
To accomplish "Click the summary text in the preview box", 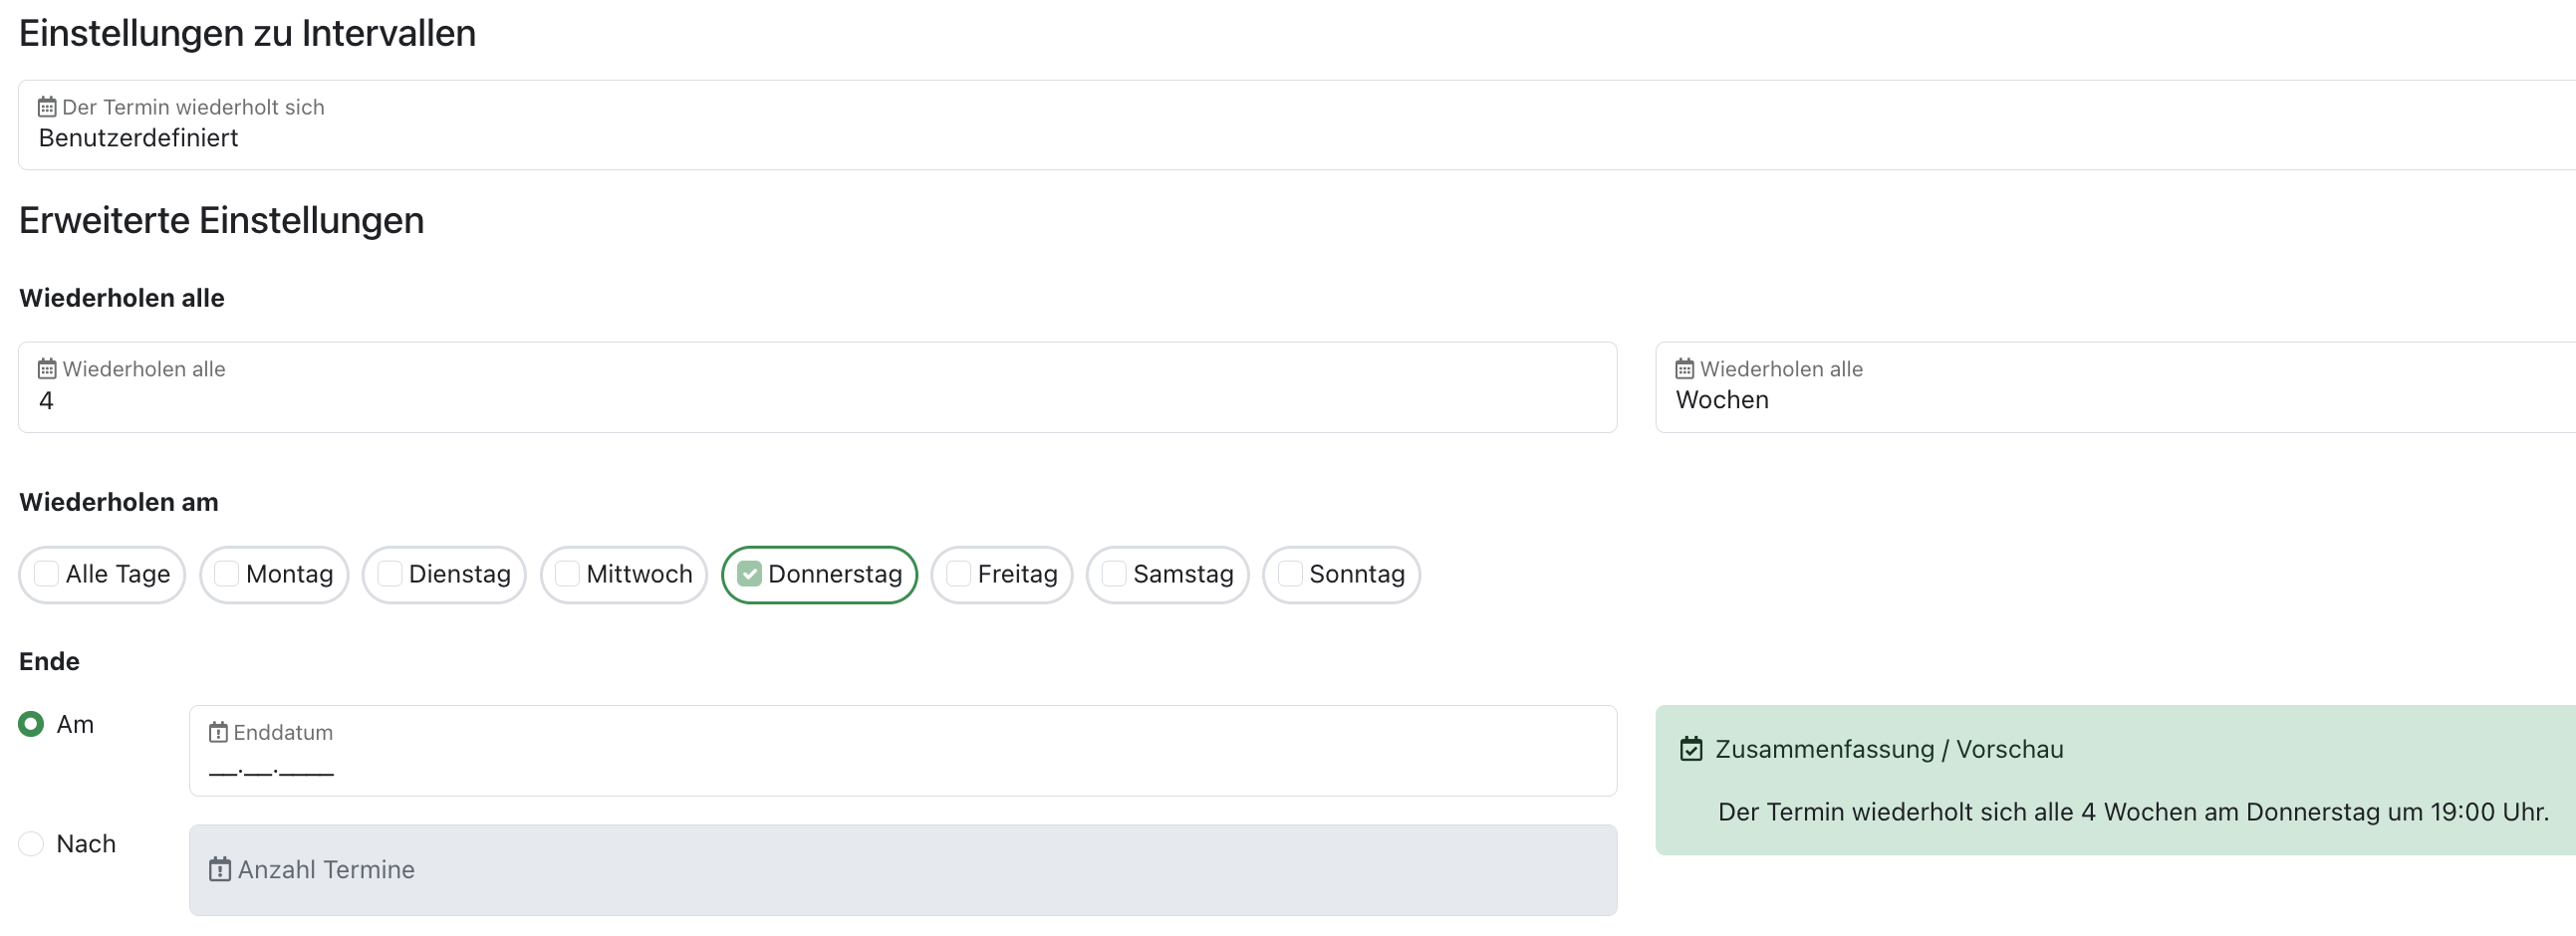I will click(2133, 812).
